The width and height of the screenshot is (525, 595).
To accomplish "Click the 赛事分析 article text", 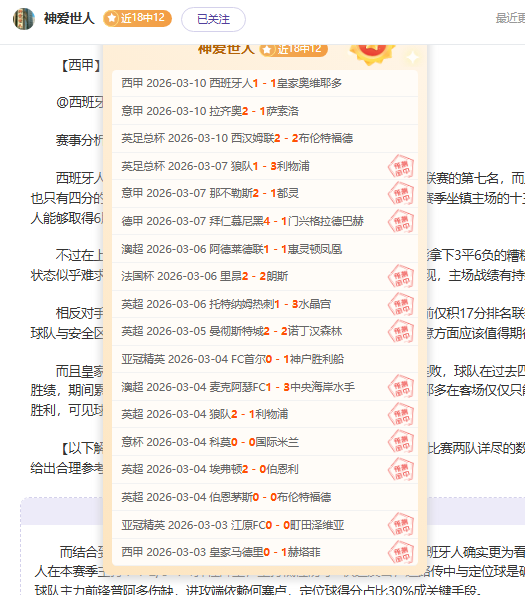I will pos(79,140).
